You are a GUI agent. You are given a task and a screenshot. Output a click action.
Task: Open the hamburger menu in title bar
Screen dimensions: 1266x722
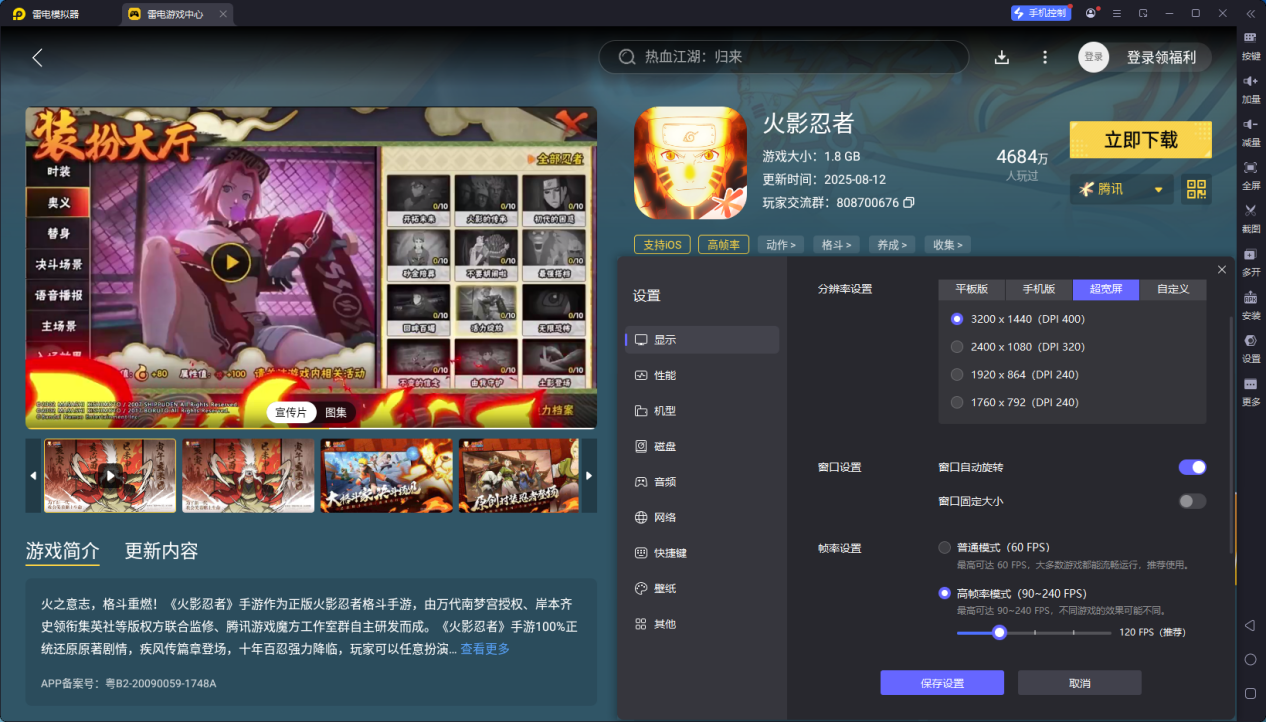[1116, 13]
